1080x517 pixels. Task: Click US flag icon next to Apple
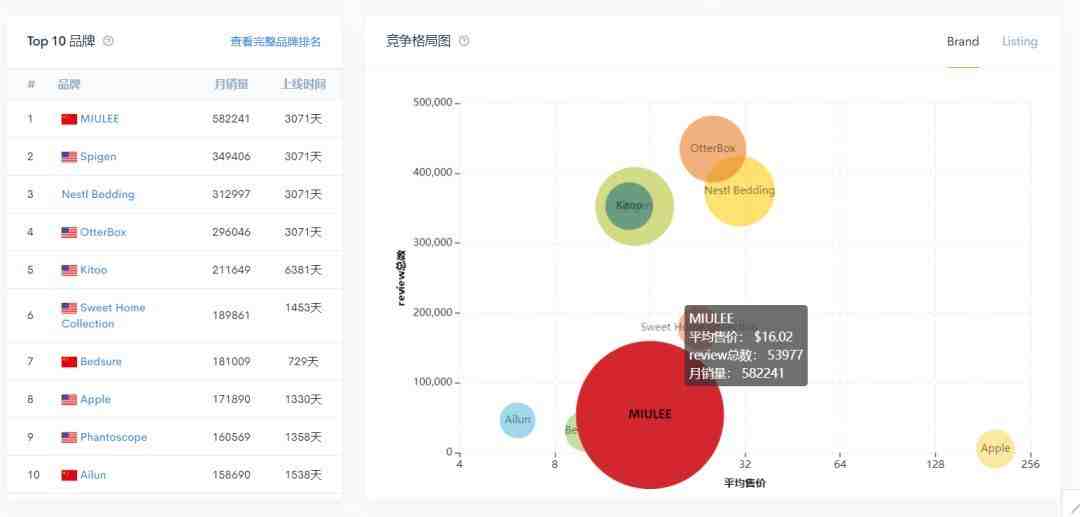coord(69,400)
